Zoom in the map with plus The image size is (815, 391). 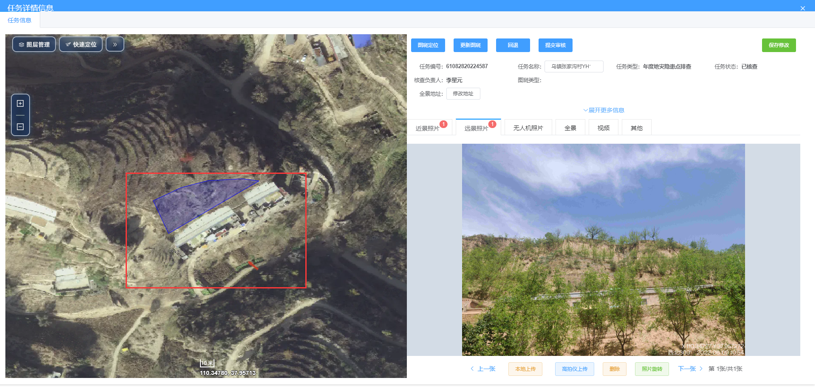click(20, 103)
